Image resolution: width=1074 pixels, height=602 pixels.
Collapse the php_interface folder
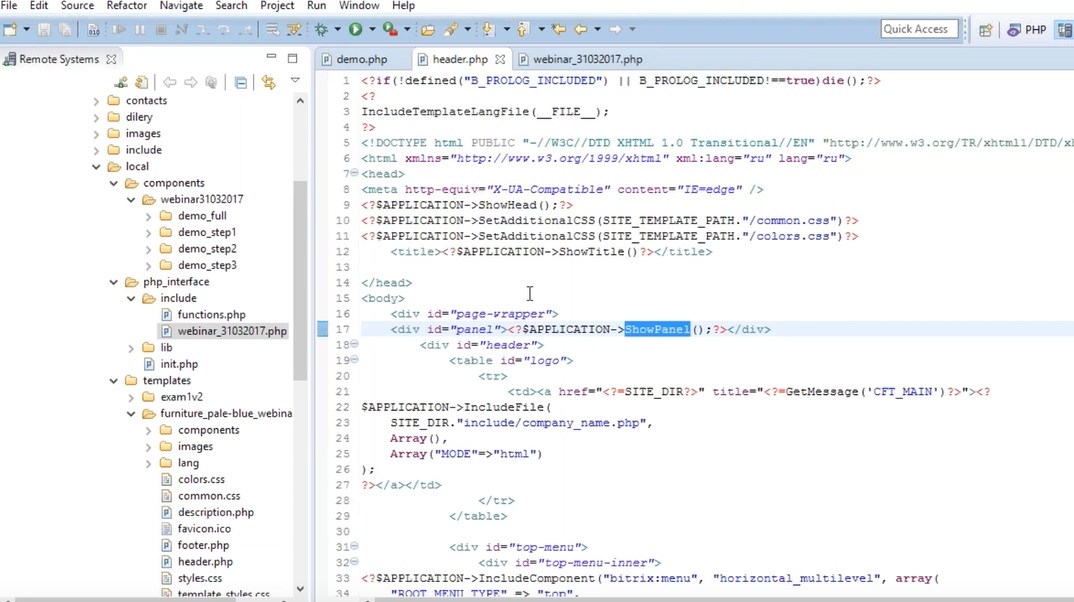tap(113, 281)
